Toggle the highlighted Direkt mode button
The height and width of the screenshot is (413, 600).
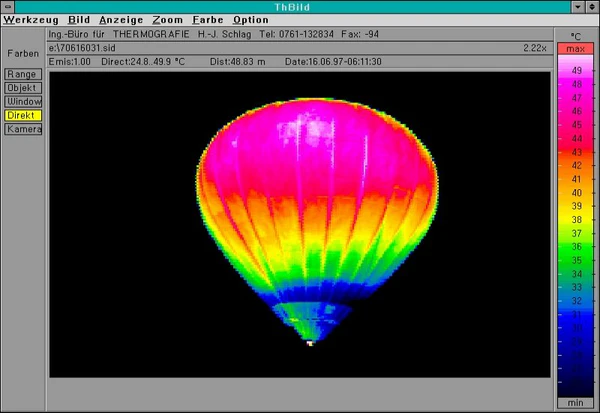click(x=22, y=116)
